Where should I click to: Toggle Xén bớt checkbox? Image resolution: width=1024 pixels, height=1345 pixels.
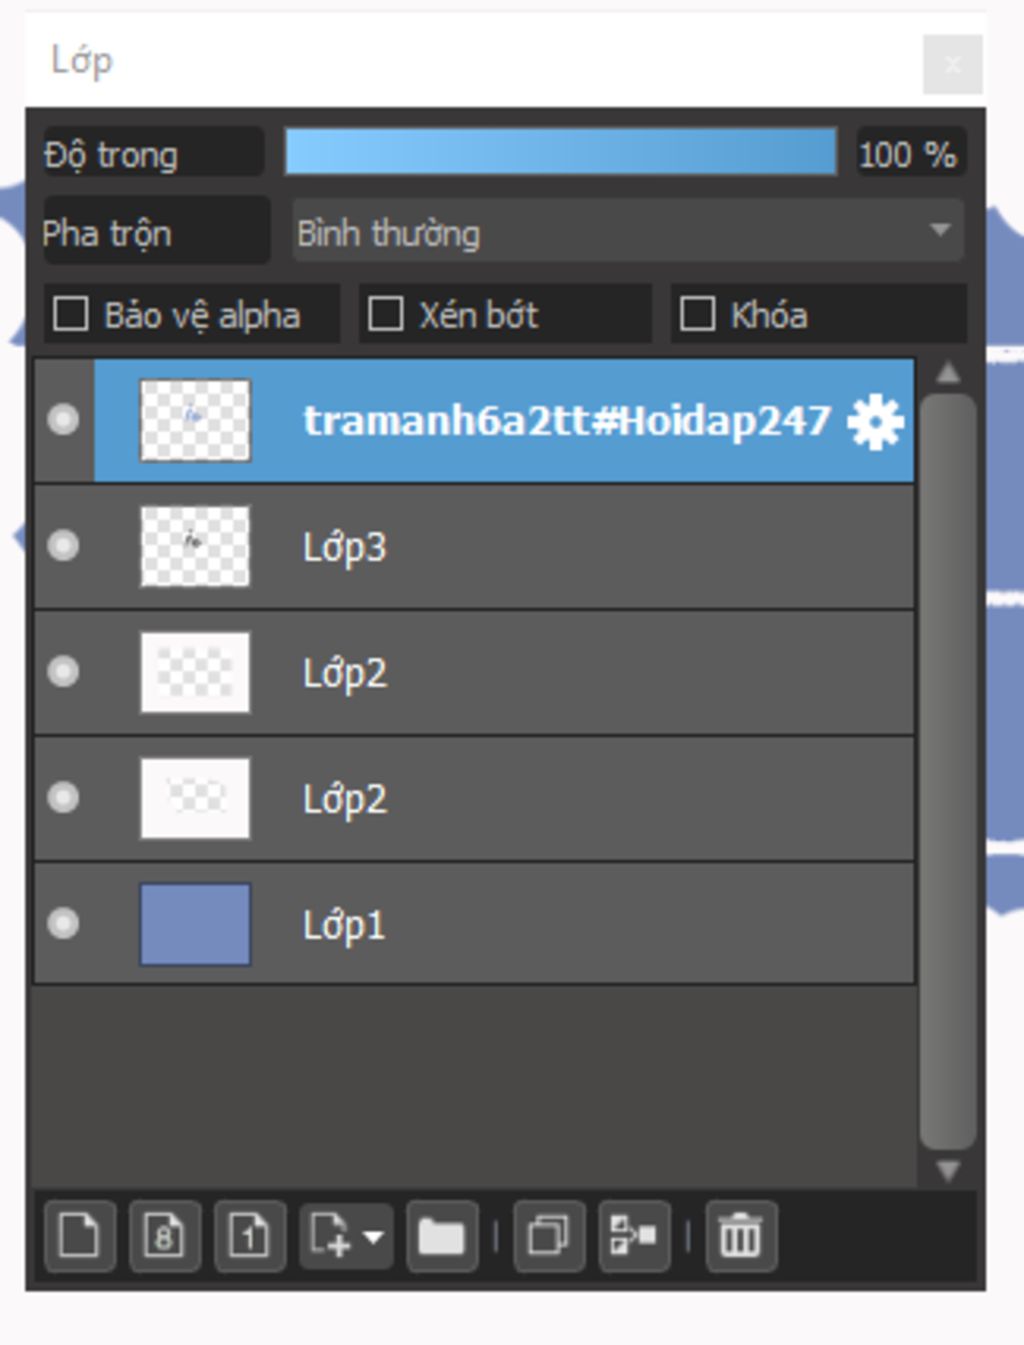pyautogui.click(x=386, y=314)
